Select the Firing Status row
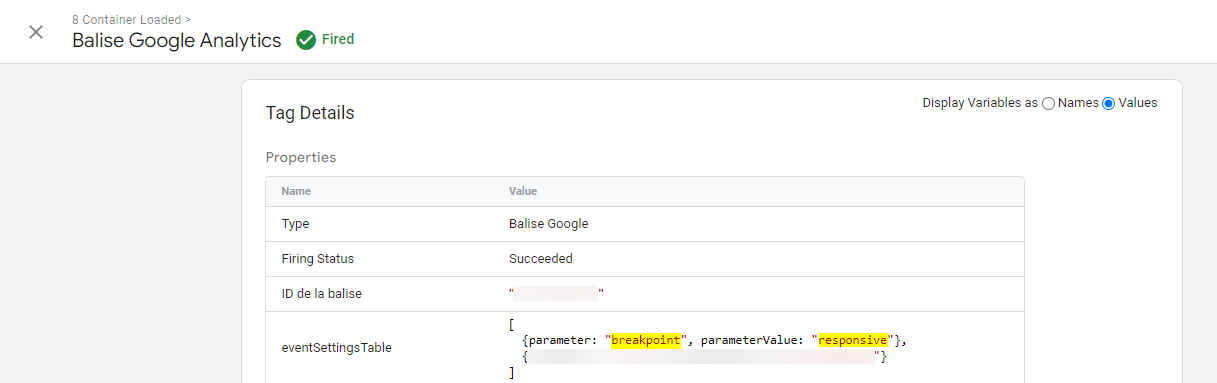This screenshot has height=383, width=1217. (x=645, y=259)
